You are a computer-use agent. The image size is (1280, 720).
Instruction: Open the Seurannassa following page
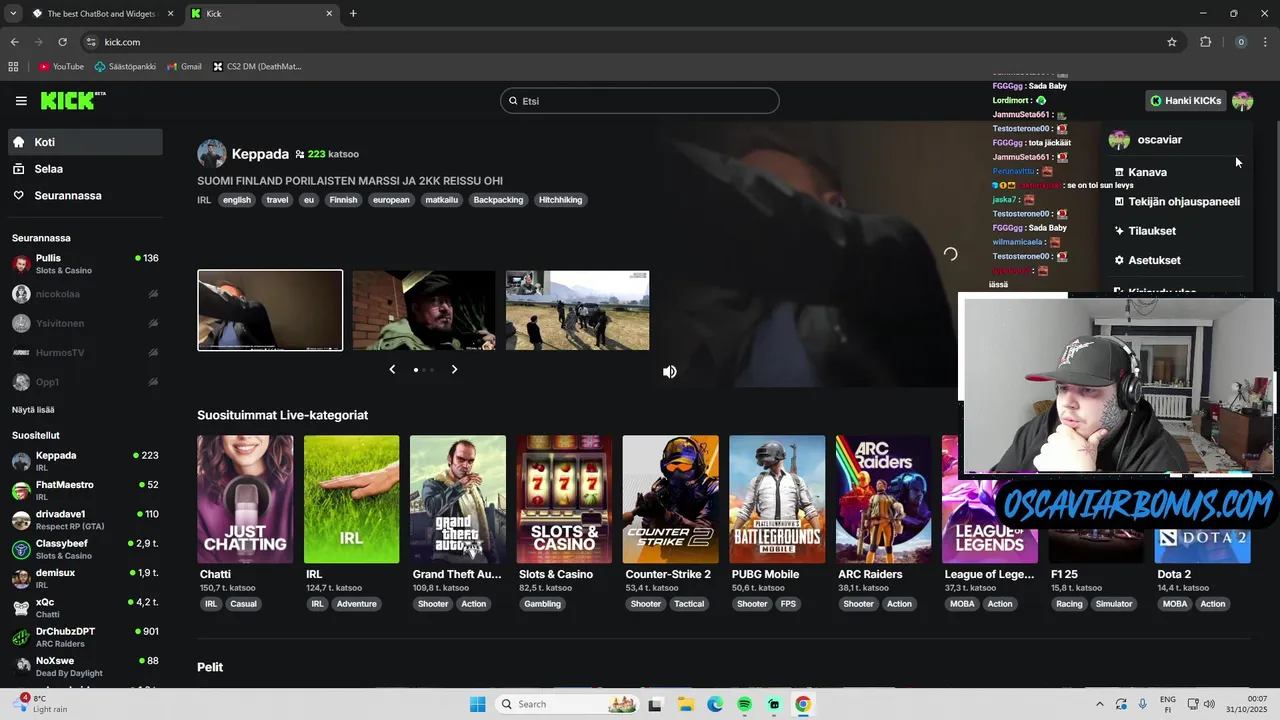click(x=85, y=195)
